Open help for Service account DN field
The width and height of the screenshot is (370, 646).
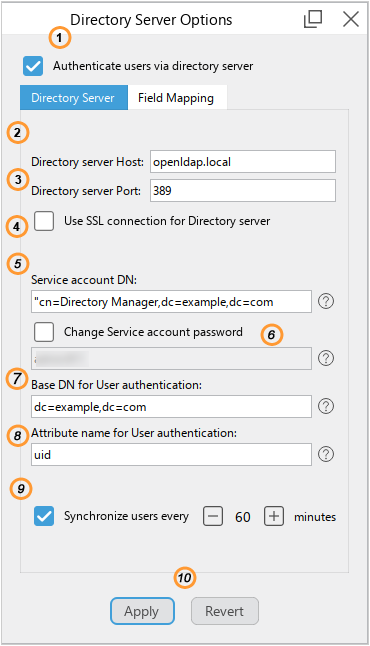[x=326, y=302]
